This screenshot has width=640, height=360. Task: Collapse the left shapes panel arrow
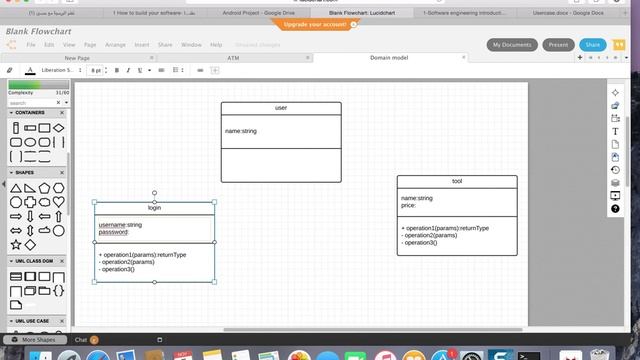tap(4, 184)
